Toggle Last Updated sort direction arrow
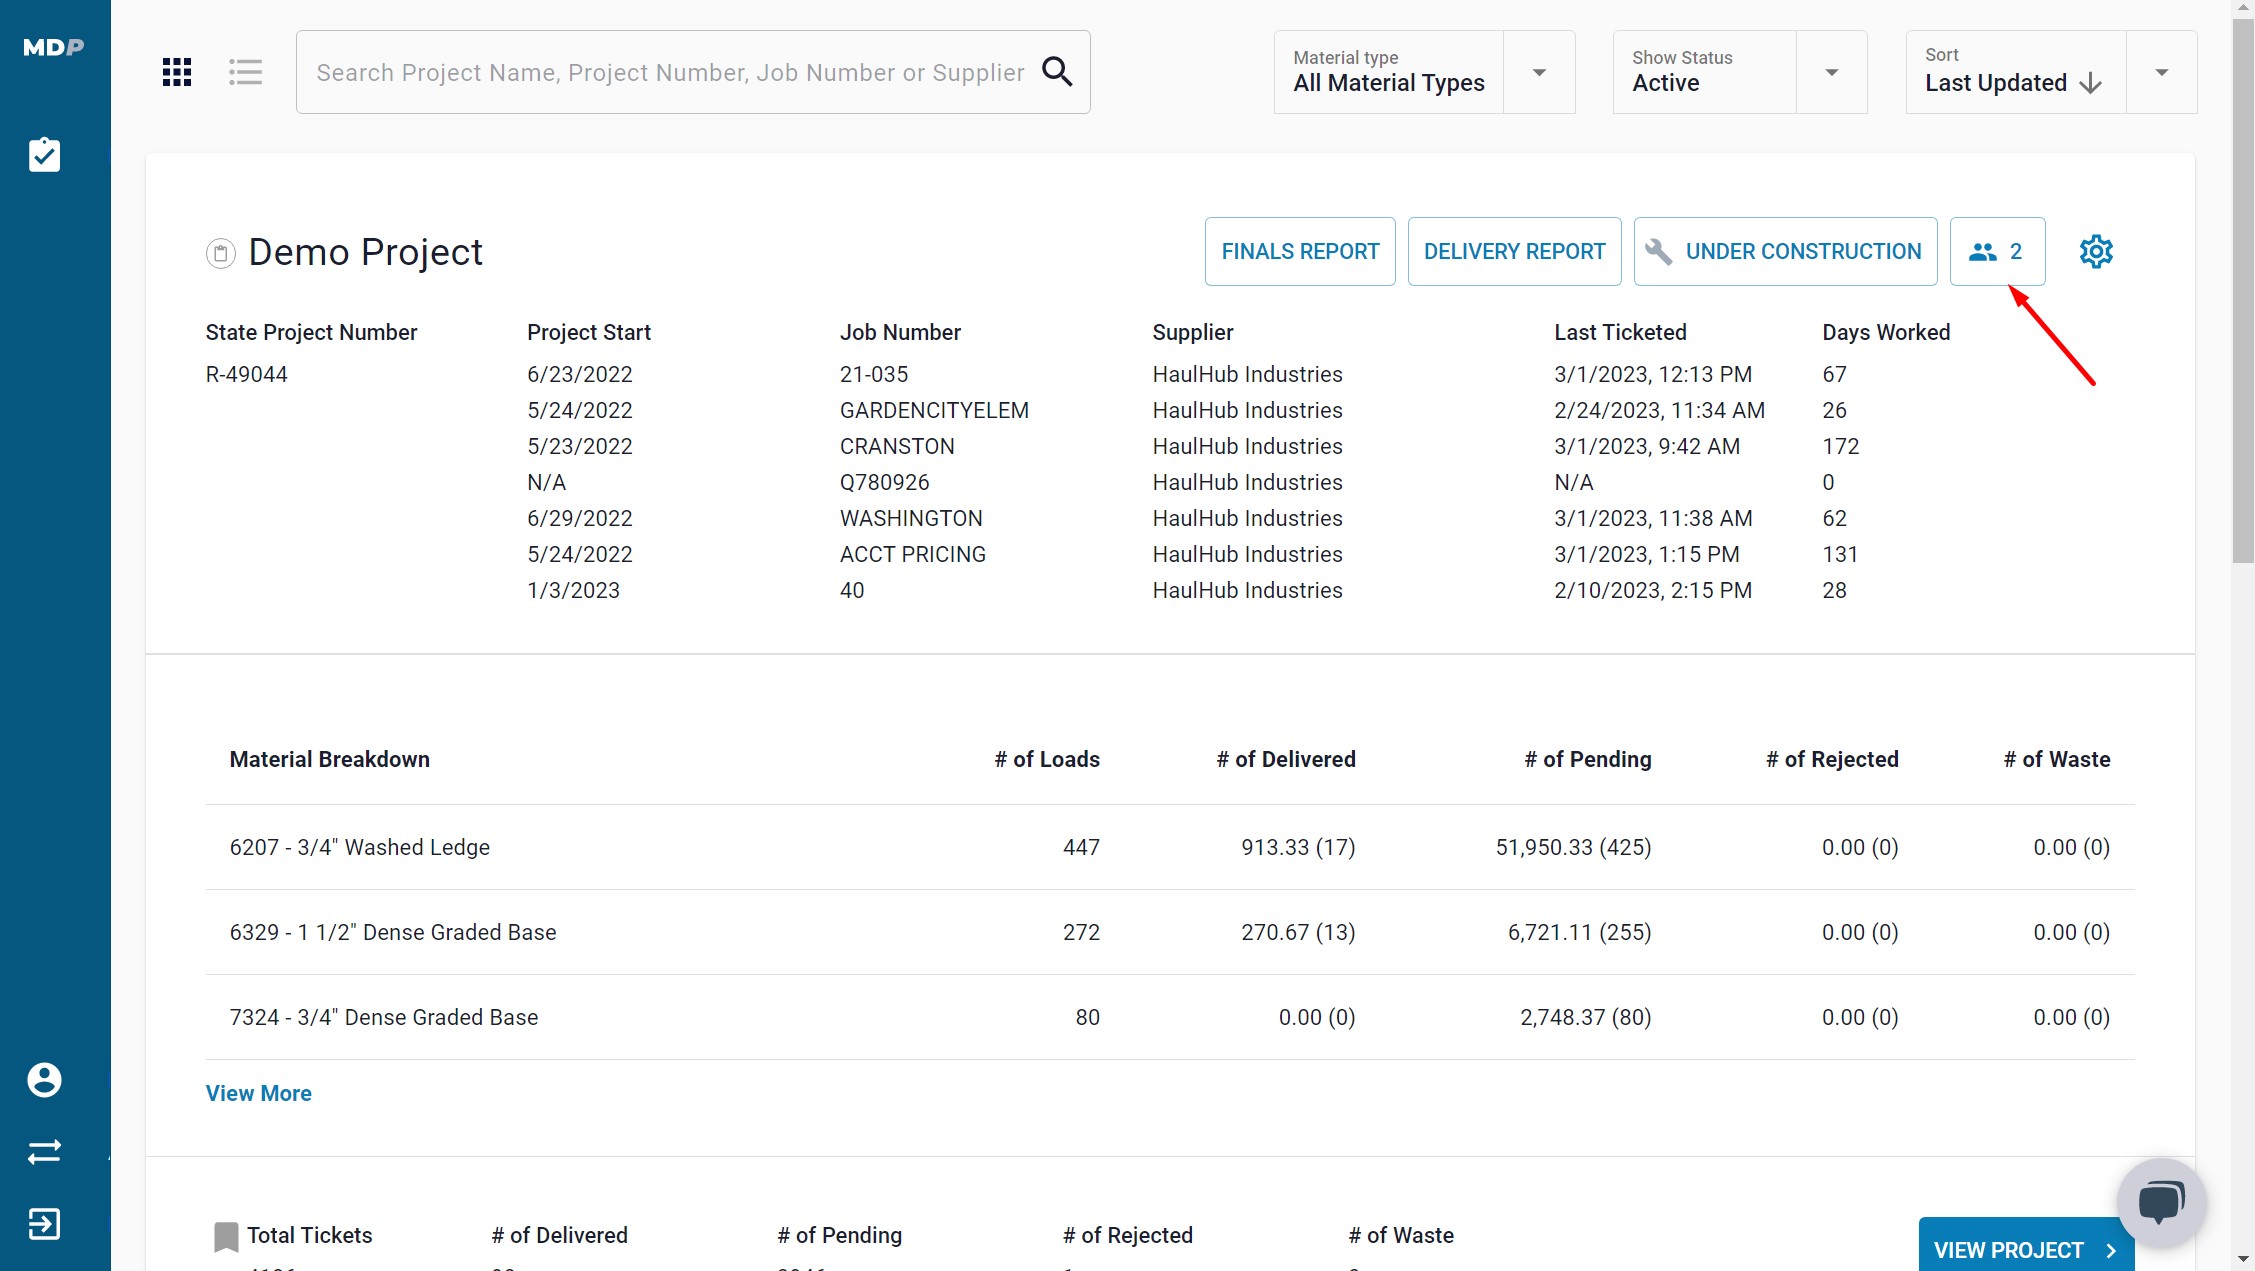The width and height of the screenshot is (2255, 1271). 2090,84
